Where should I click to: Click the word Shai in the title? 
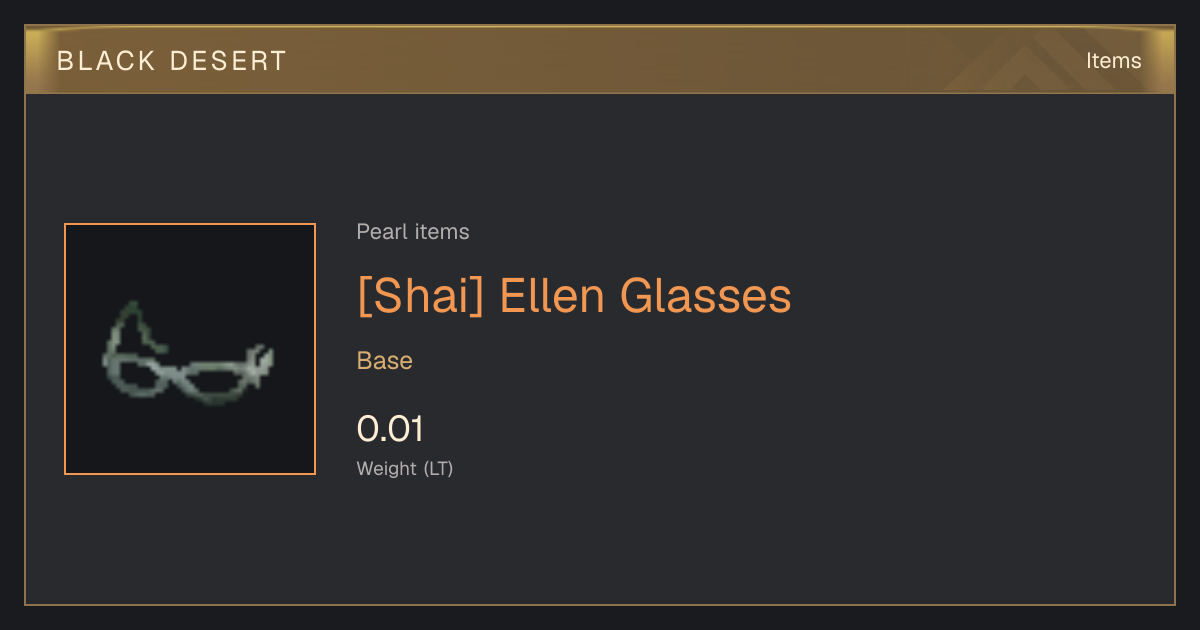coord(420,296)
